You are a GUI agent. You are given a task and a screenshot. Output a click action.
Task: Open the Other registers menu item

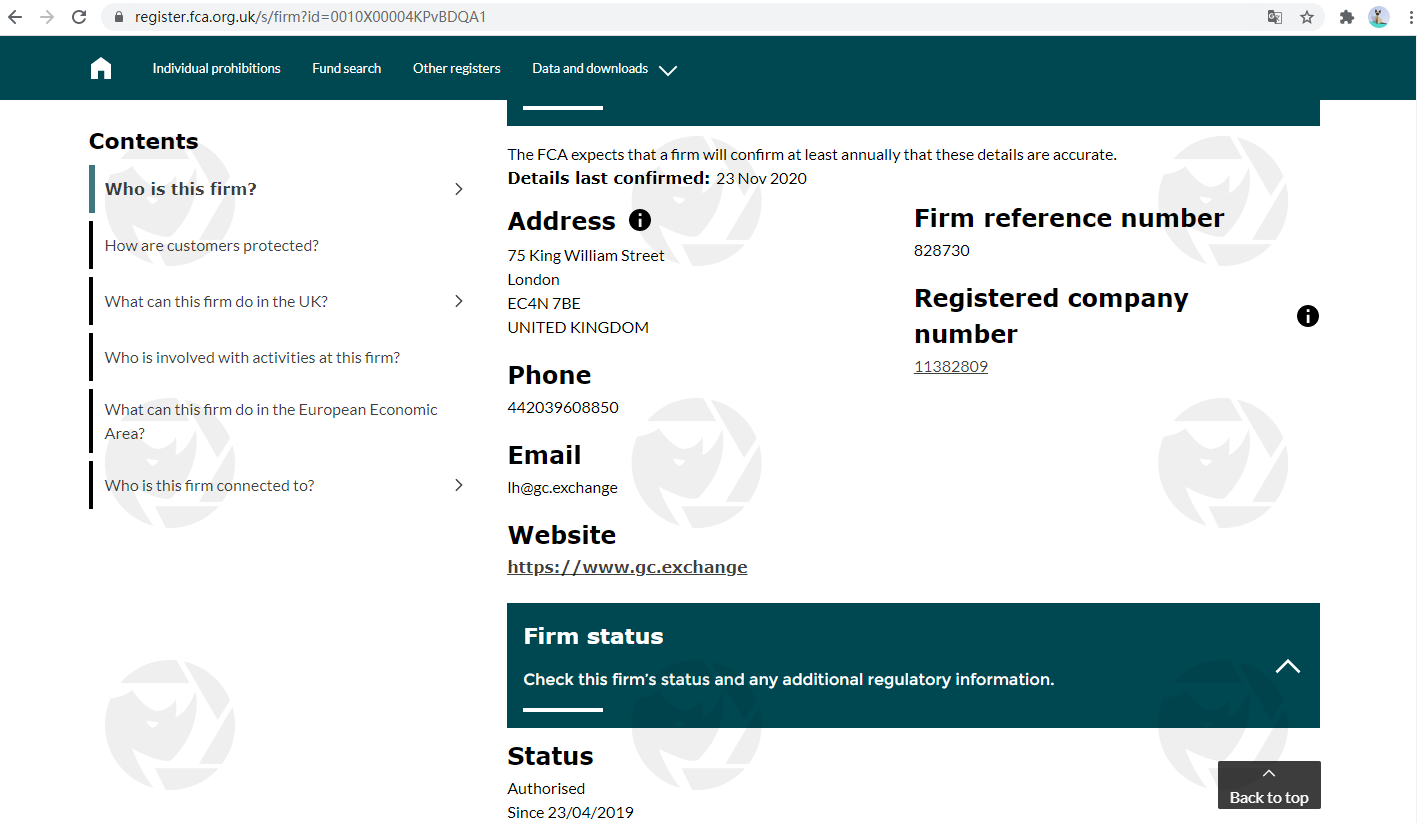click(456, 68)
